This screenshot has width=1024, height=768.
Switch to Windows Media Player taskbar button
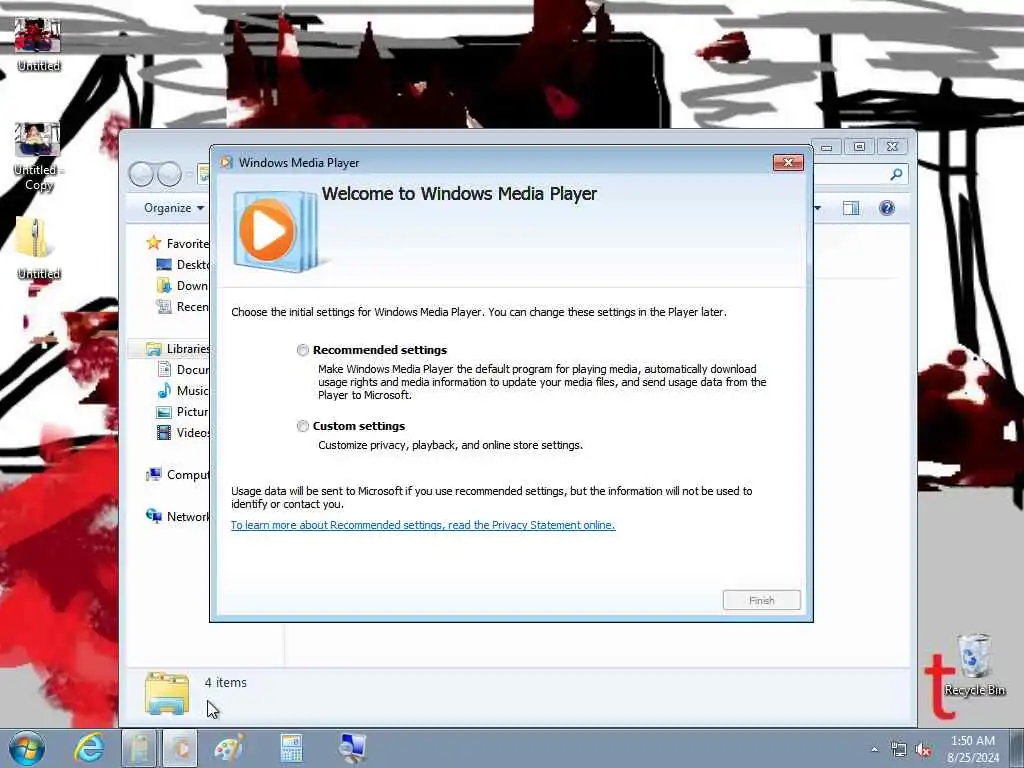[x=180, y=748]
